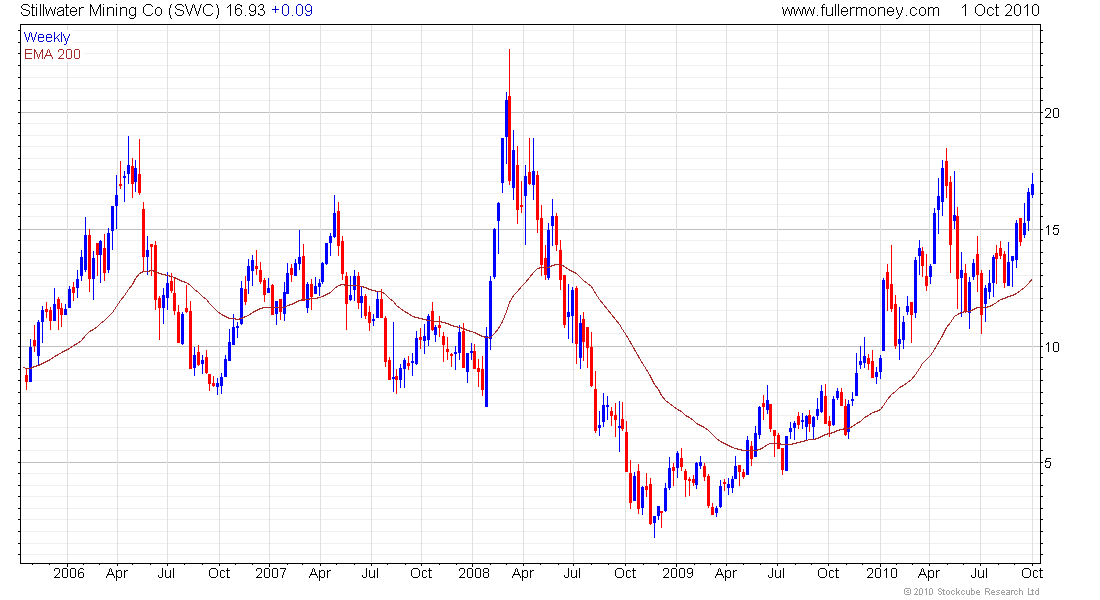Click the Stockcube Research Ltd copyright text
The image size is (1100, 600).
pos(972,592)
